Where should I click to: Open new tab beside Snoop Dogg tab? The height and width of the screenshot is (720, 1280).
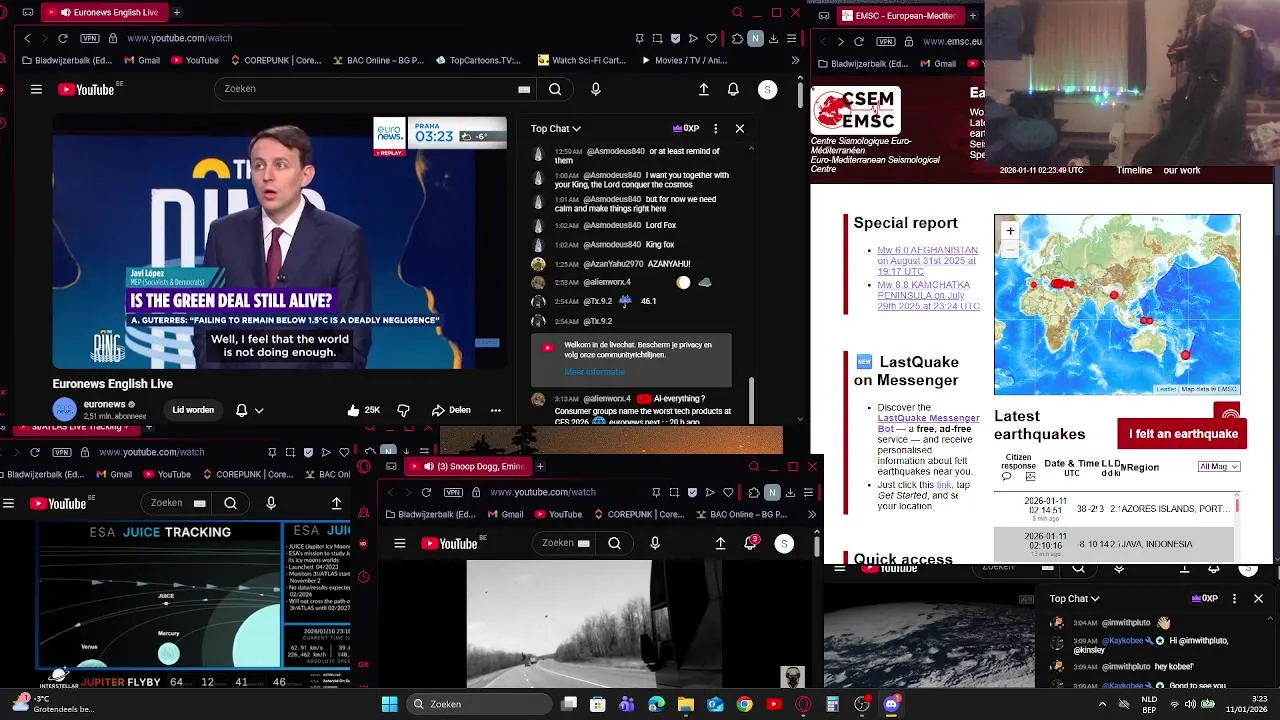pos(540,466)
